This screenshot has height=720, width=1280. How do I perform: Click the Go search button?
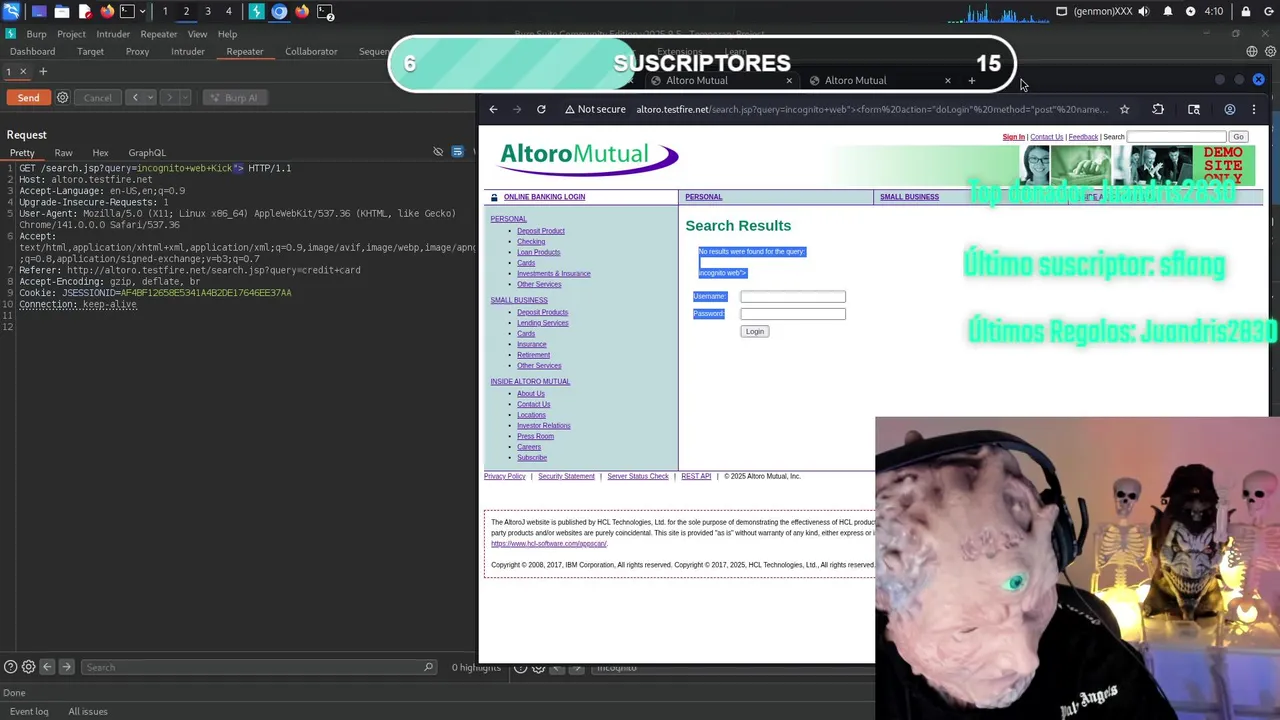pyautogui.click(x=1238, y=137)
